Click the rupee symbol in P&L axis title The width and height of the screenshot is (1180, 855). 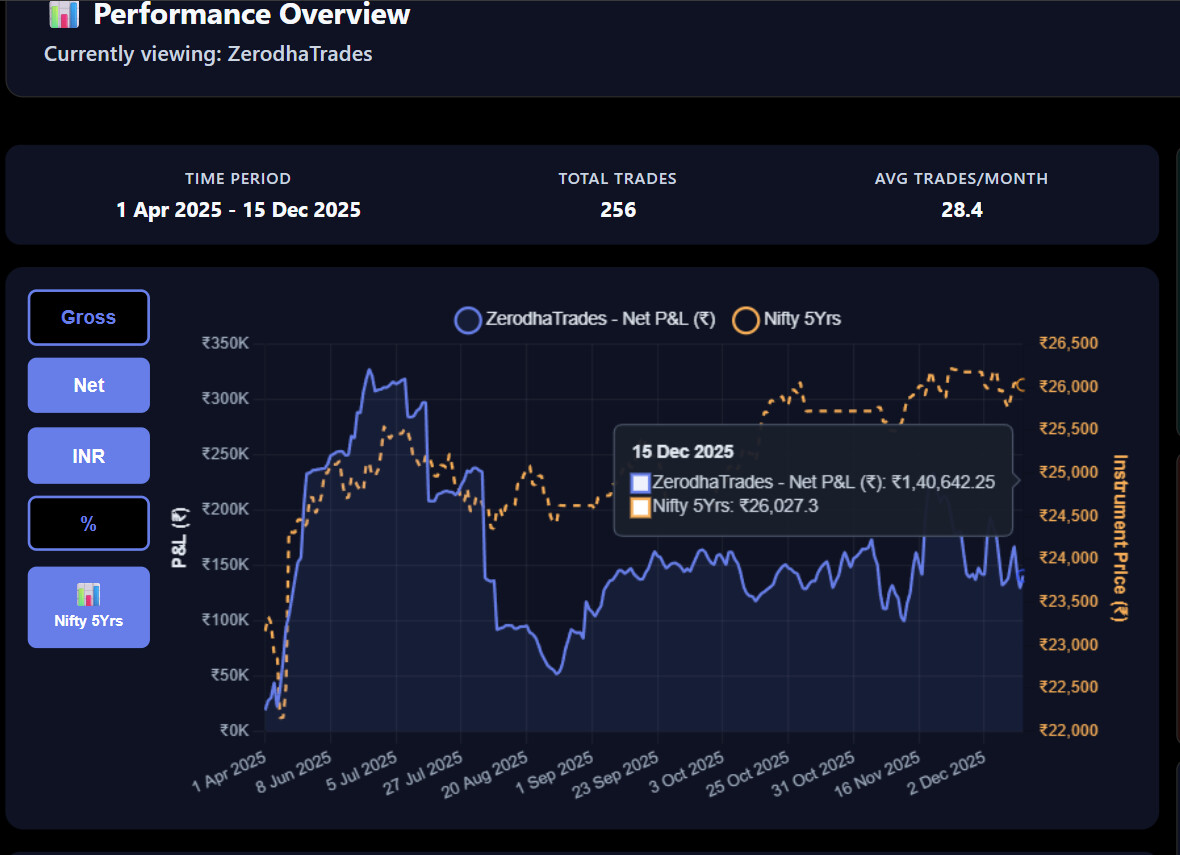[180, 516]
